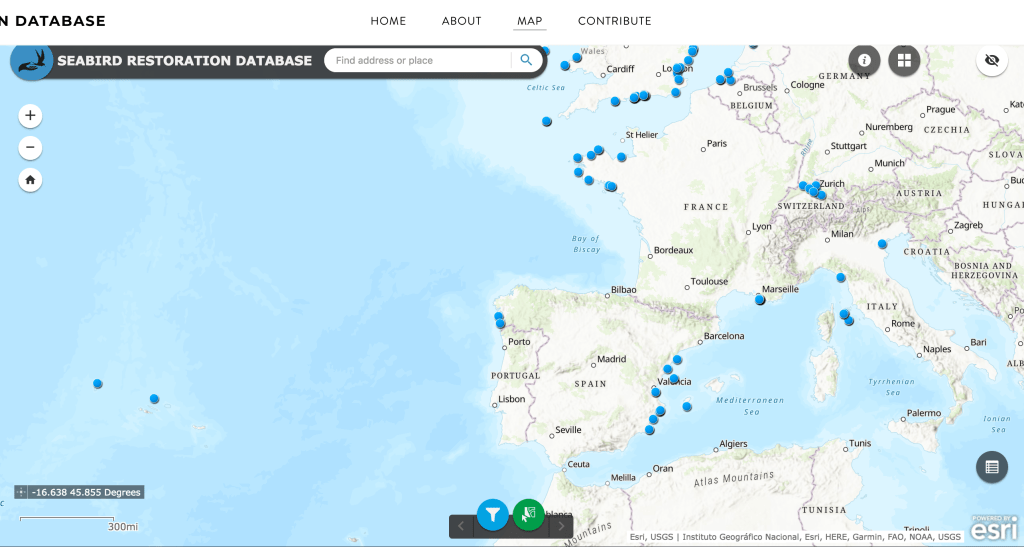Toggle the coordinate crosshair locate button

coord(21,492)
